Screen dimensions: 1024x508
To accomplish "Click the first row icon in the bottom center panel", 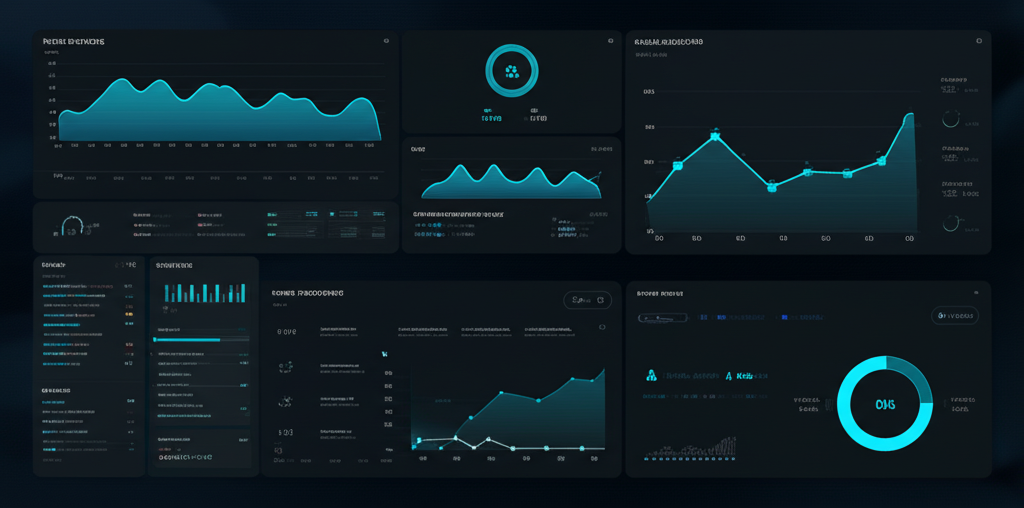I will coord(286,331).
